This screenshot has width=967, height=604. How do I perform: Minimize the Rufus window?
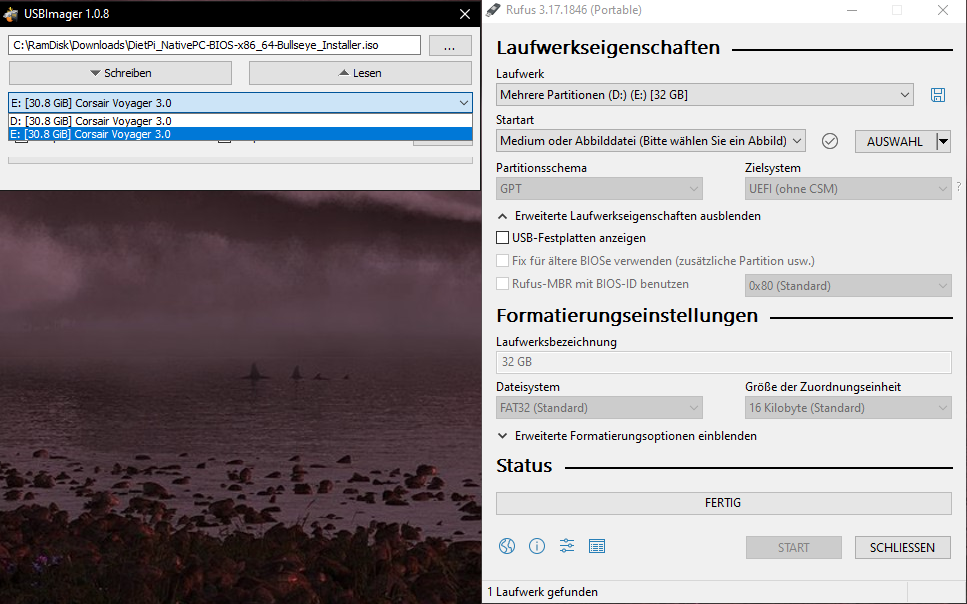(852, 10)
